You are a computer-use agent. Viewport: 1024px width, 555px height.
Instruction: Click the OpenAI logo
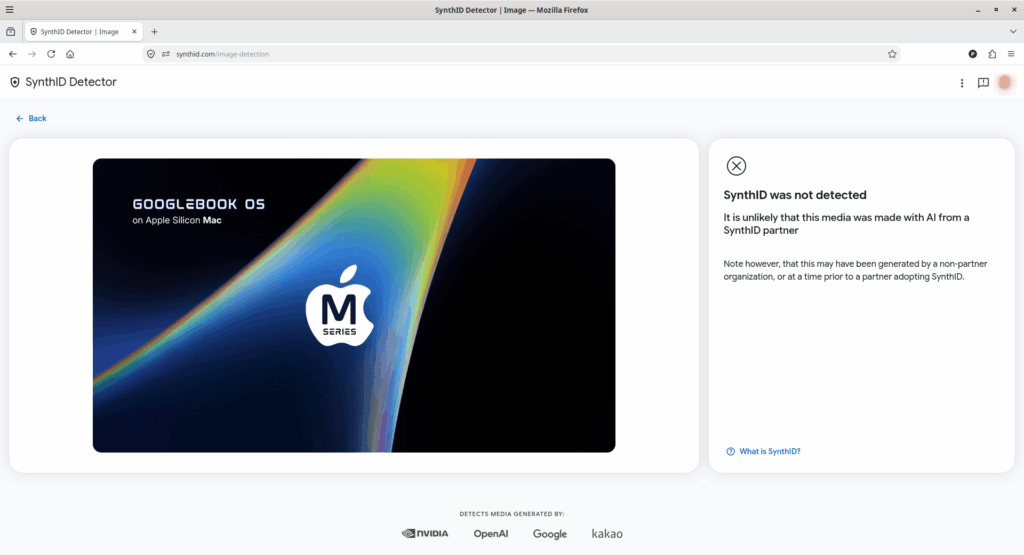tap(490, 533)
